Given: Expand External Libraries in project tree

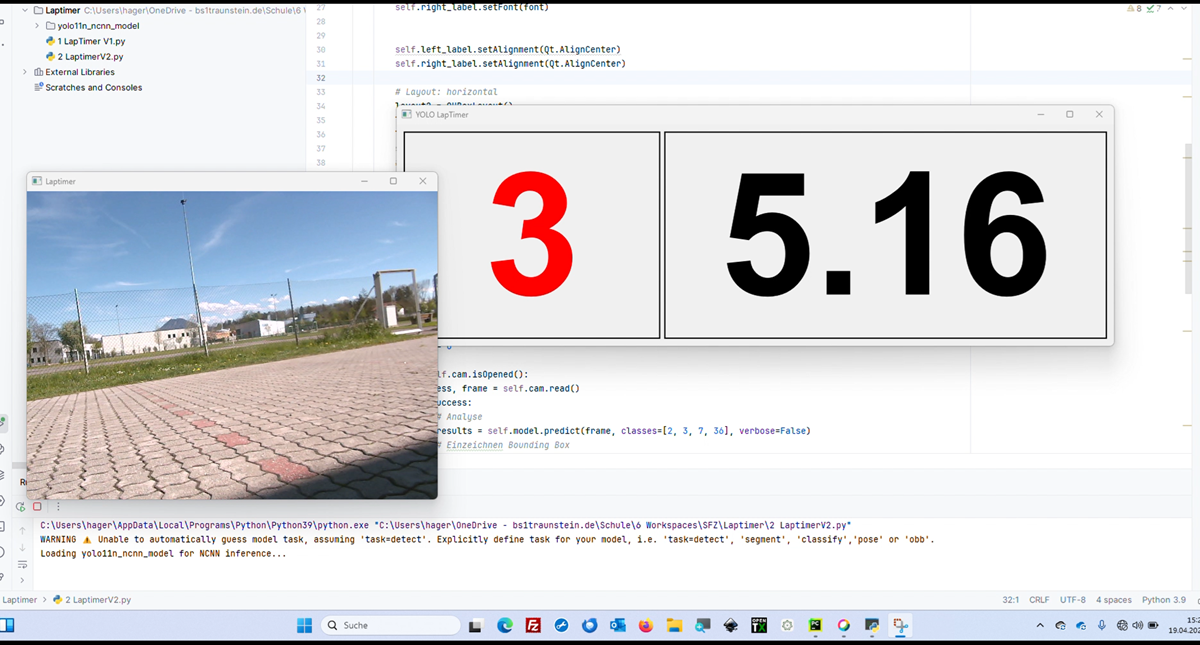Looking at the screenshot, I should pyautogui.click(x=25, y=72).
